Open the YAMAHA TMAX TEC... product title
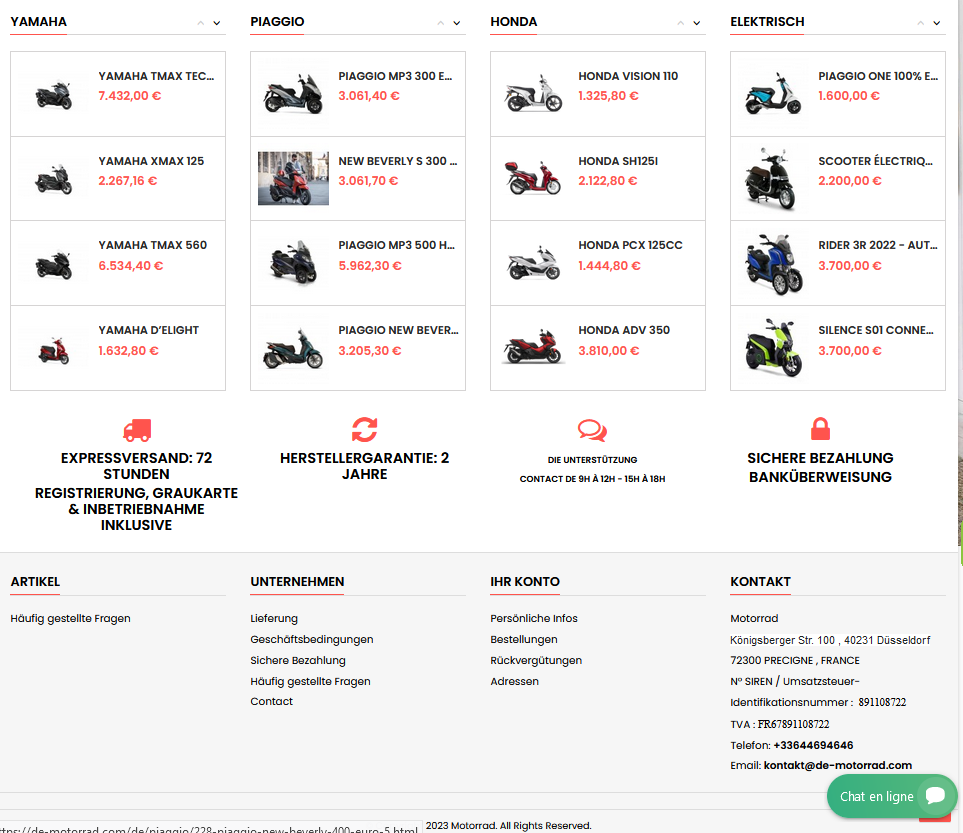The width and height of the screenshot is (963, 833). (156, 76)
